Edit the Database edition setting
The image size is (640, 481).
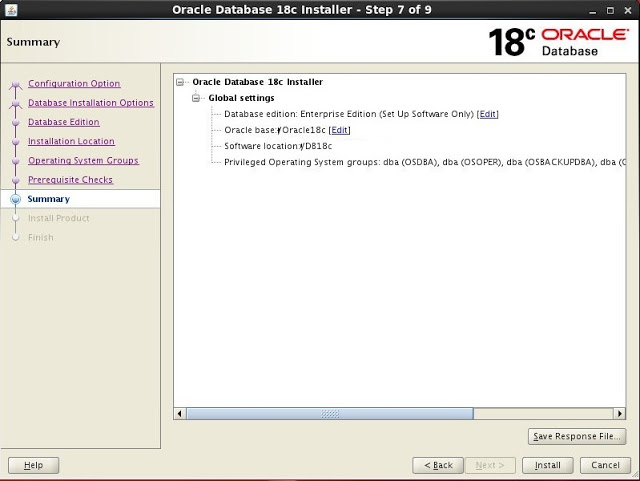coord(487,114)
